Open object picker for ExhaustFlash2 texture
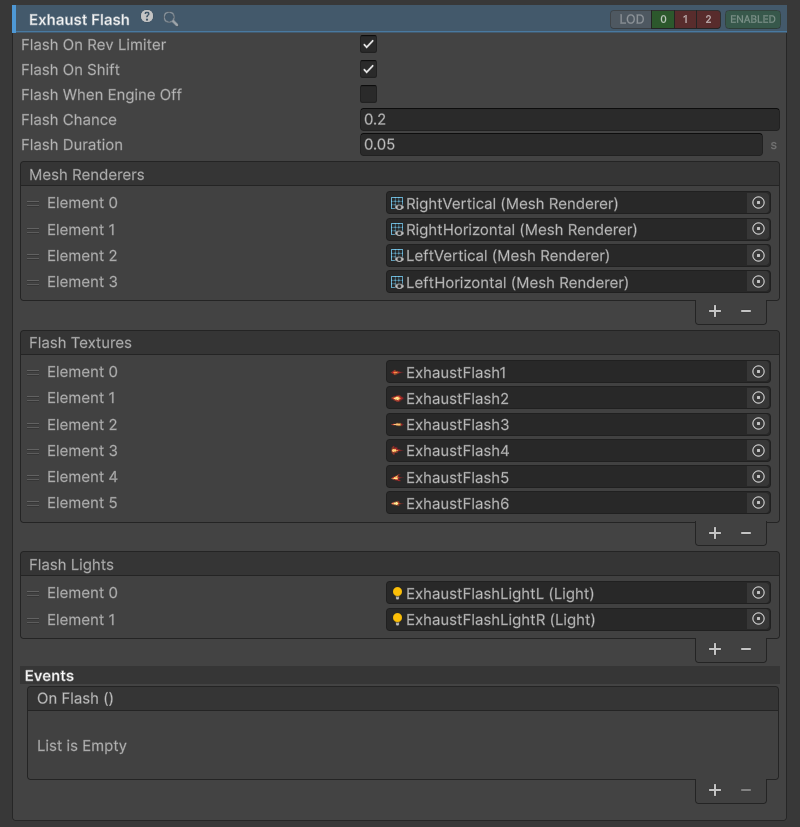Image resolution: width=800 pixels, height=827 pixels. point(758,398)
